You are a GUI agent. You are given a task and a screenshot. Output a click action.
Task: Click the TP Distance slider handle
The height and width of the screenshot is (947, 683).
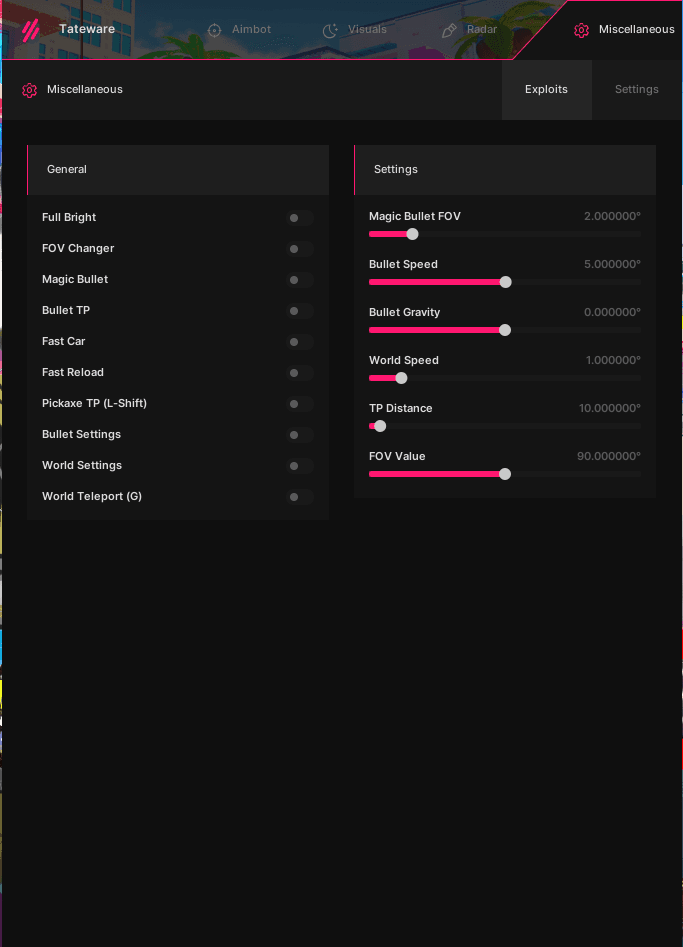pos(380,426)
